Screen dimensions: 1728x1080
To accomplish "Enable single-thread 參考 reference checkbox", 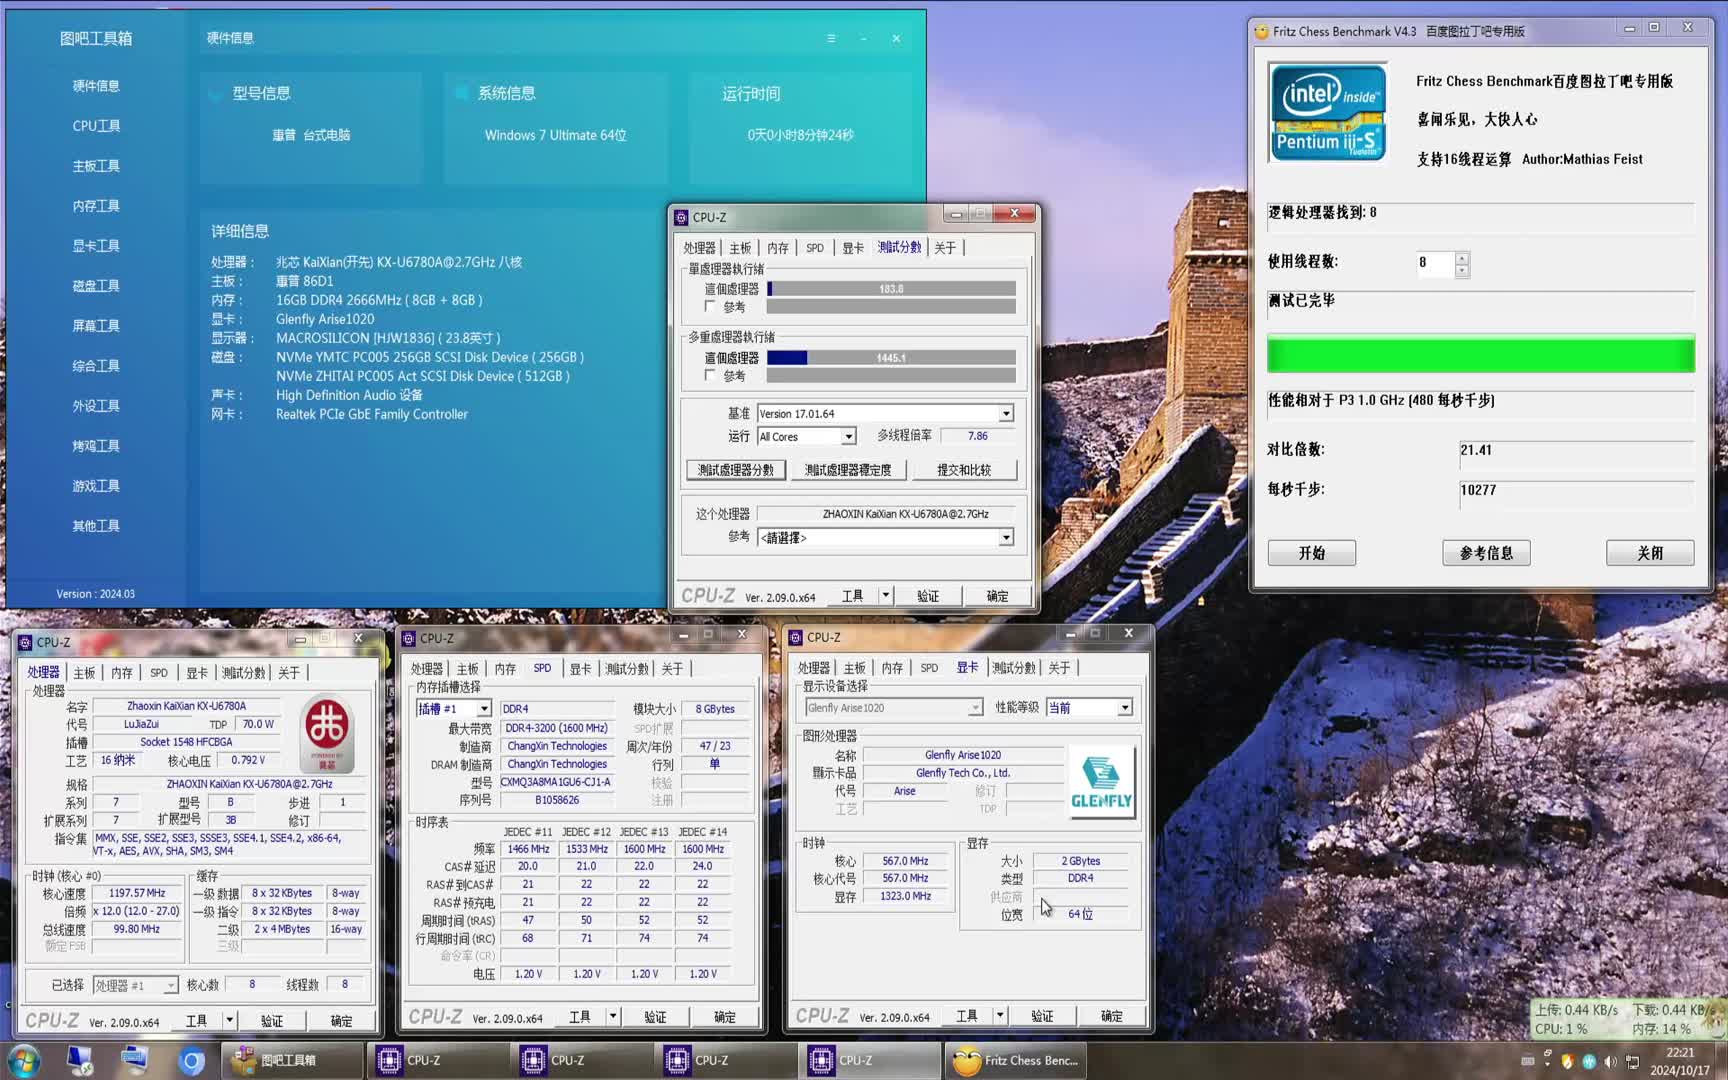I will tap(710, 307).
